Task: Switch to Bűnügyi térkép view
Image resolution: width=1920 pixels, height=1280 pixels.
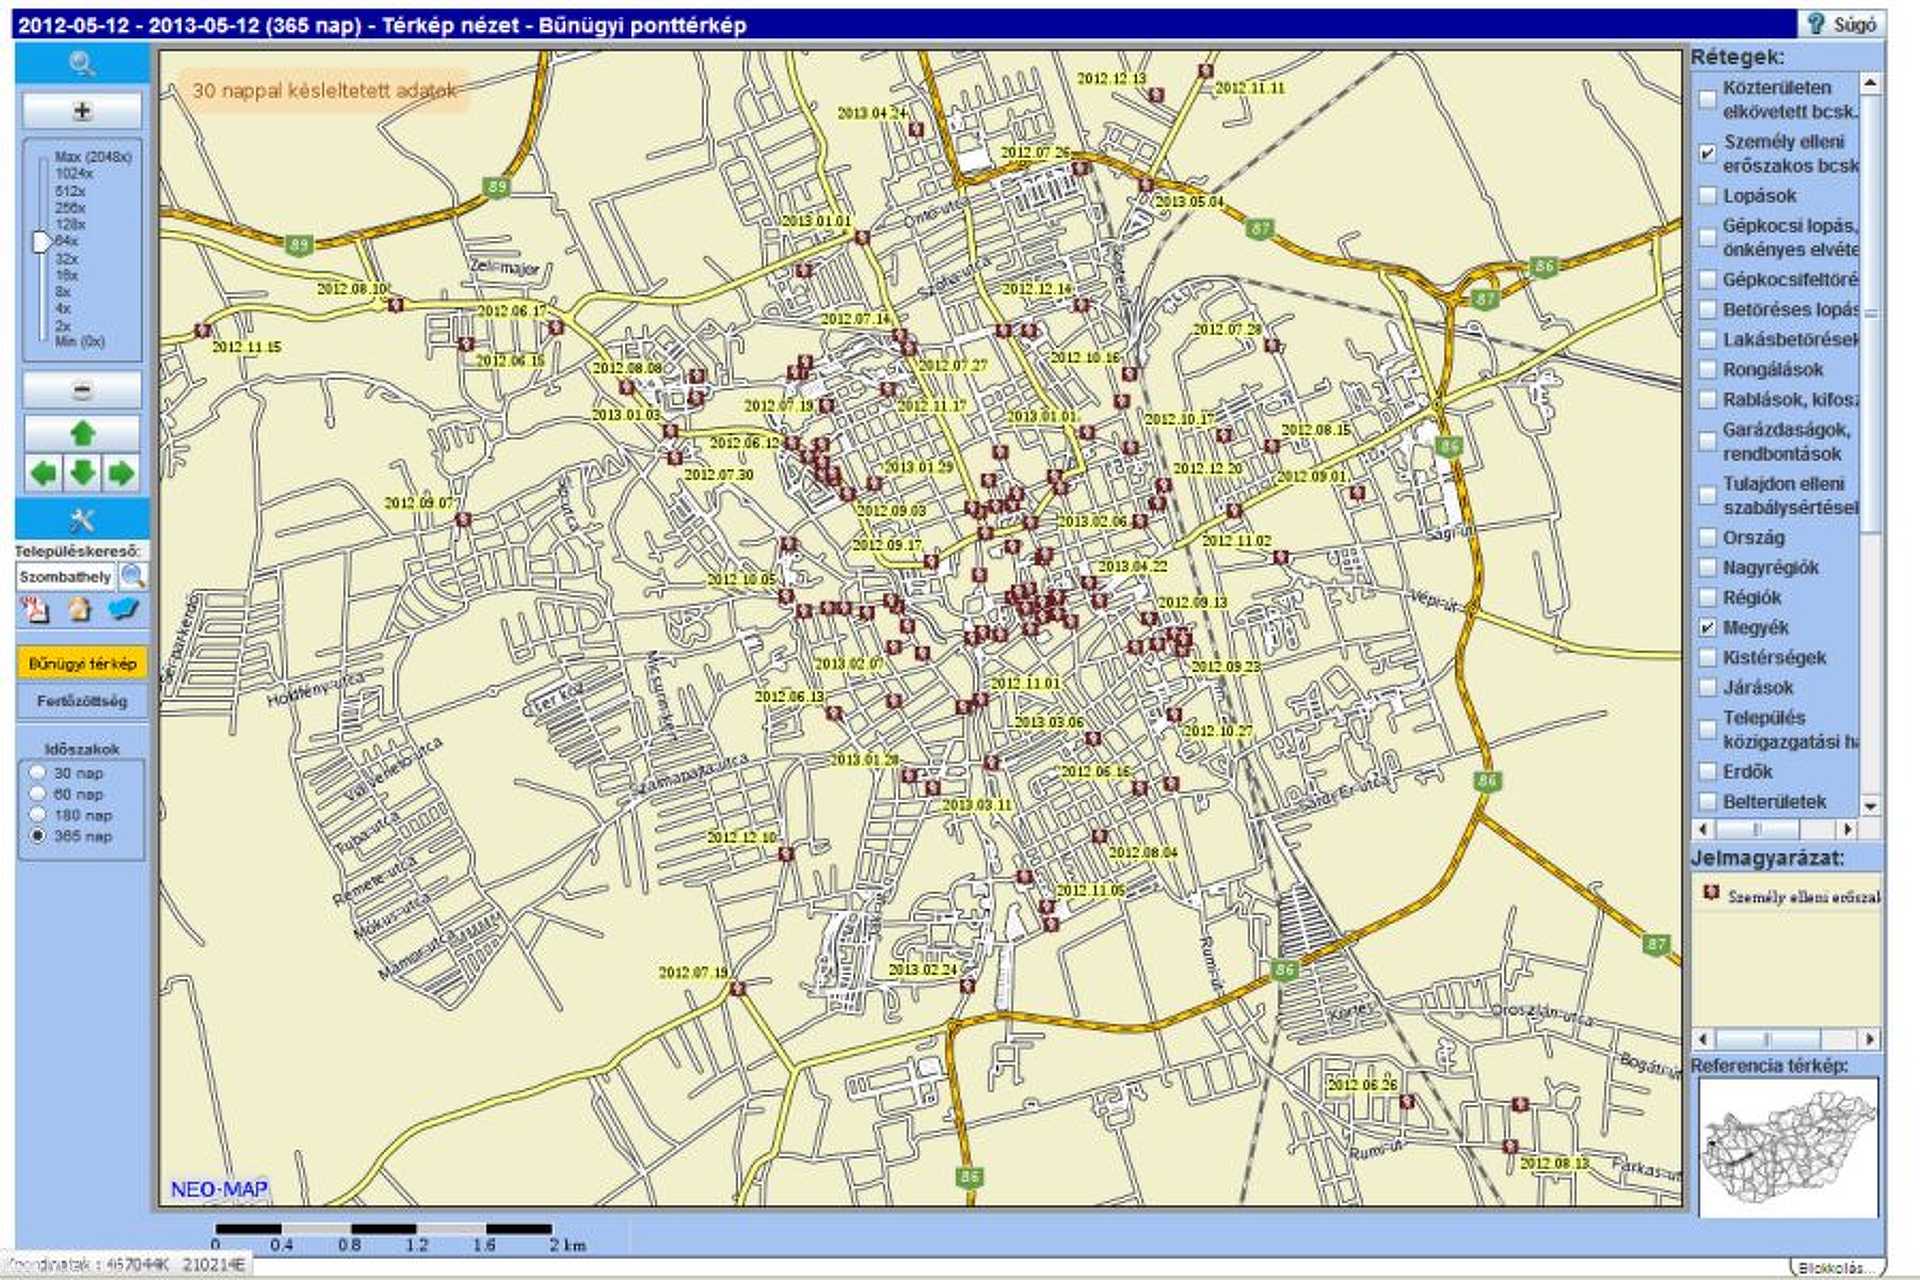Action: click(82, 663)
